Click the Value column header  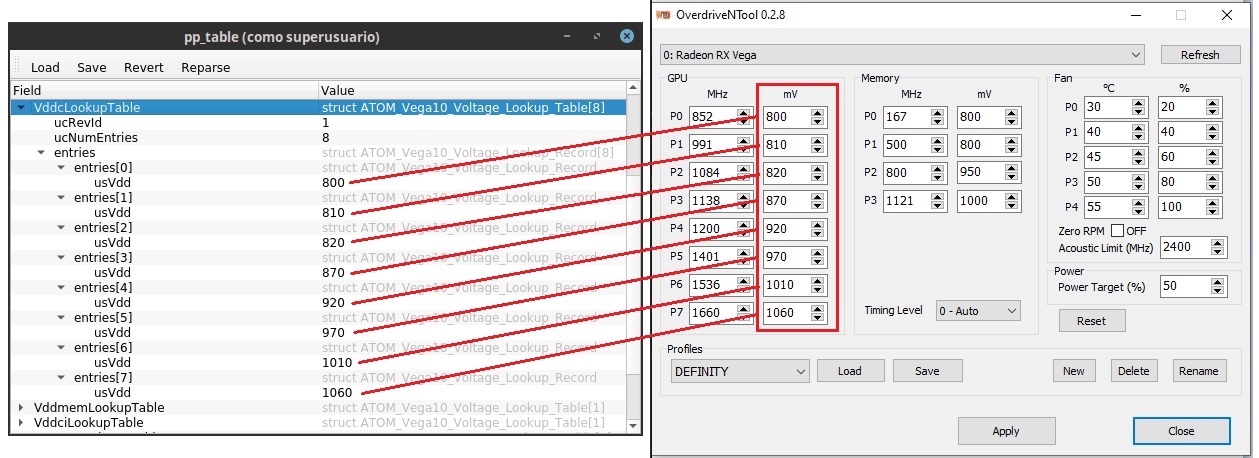tap(472, 90)
